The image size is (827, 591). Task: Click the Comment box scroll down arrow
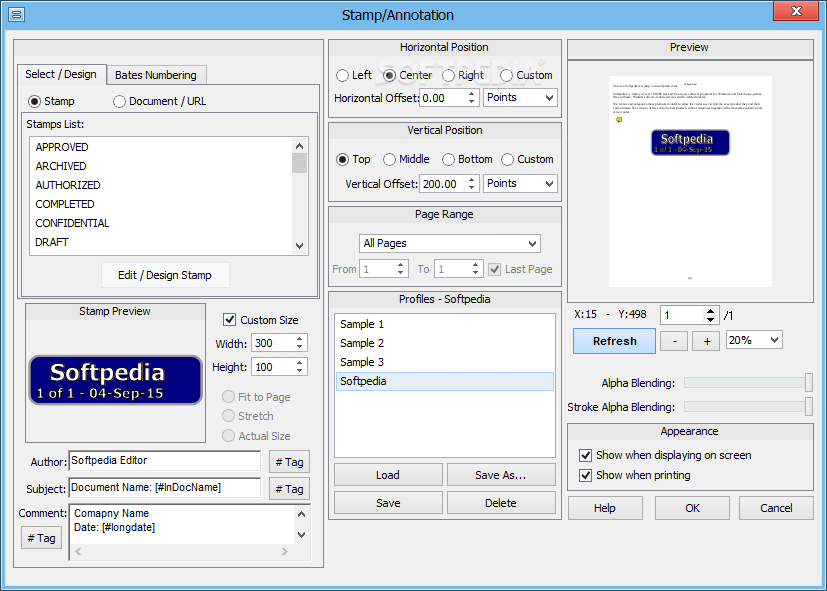point(301,535)
